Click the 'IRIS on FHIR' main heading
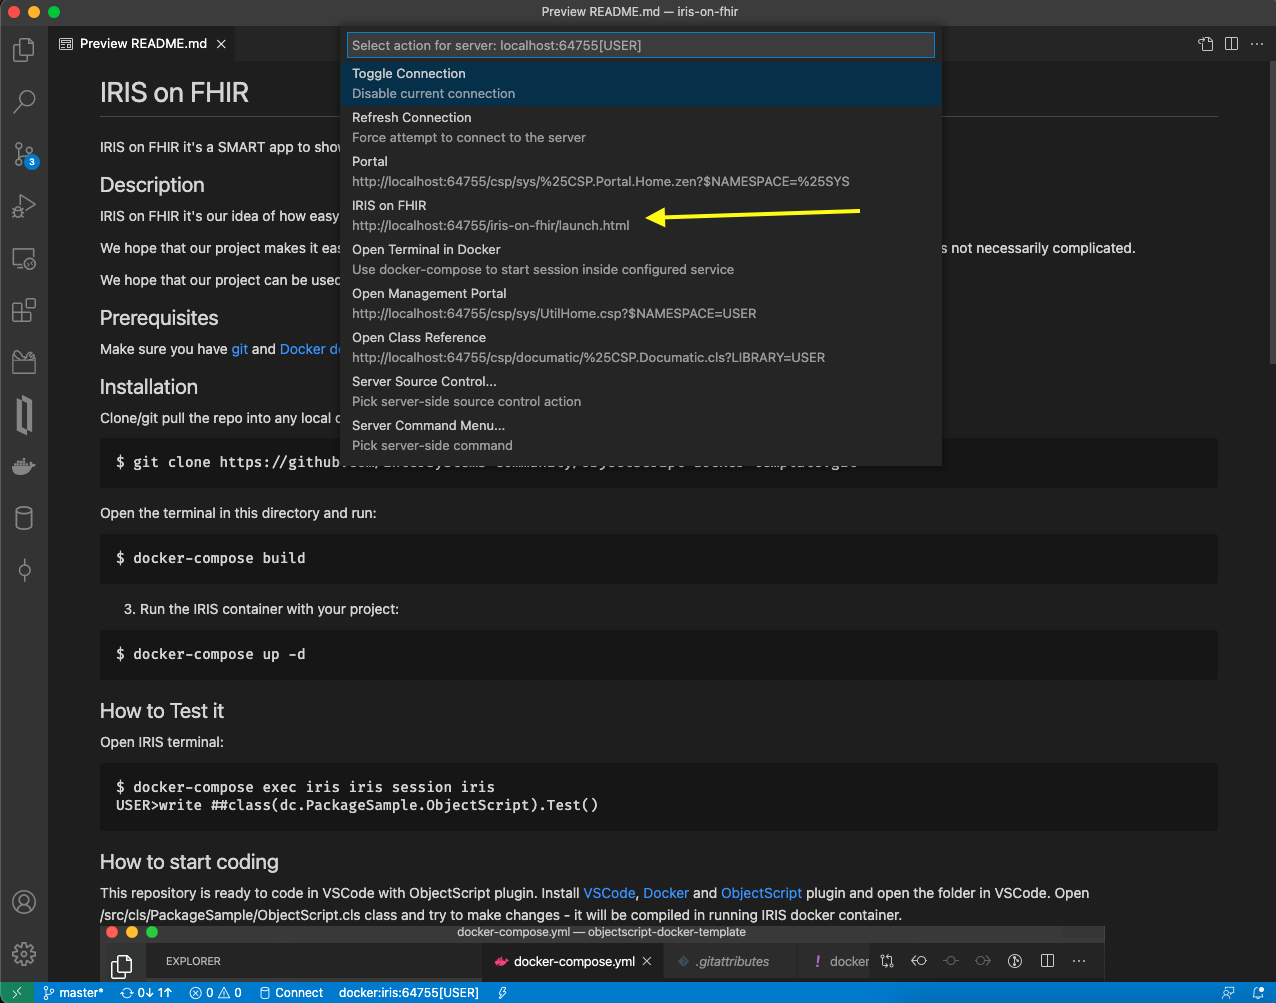The height and width of the screenshot is (1003, 1276). point(174,93)
